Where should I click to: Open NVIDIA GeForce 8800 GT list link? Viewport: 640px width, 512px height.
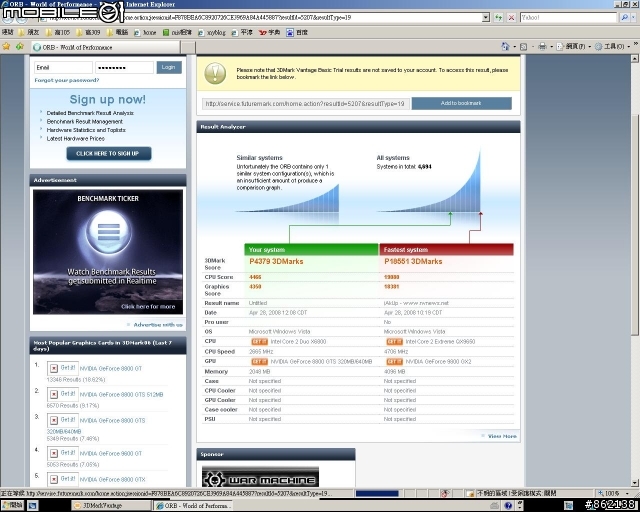point(111,368)
